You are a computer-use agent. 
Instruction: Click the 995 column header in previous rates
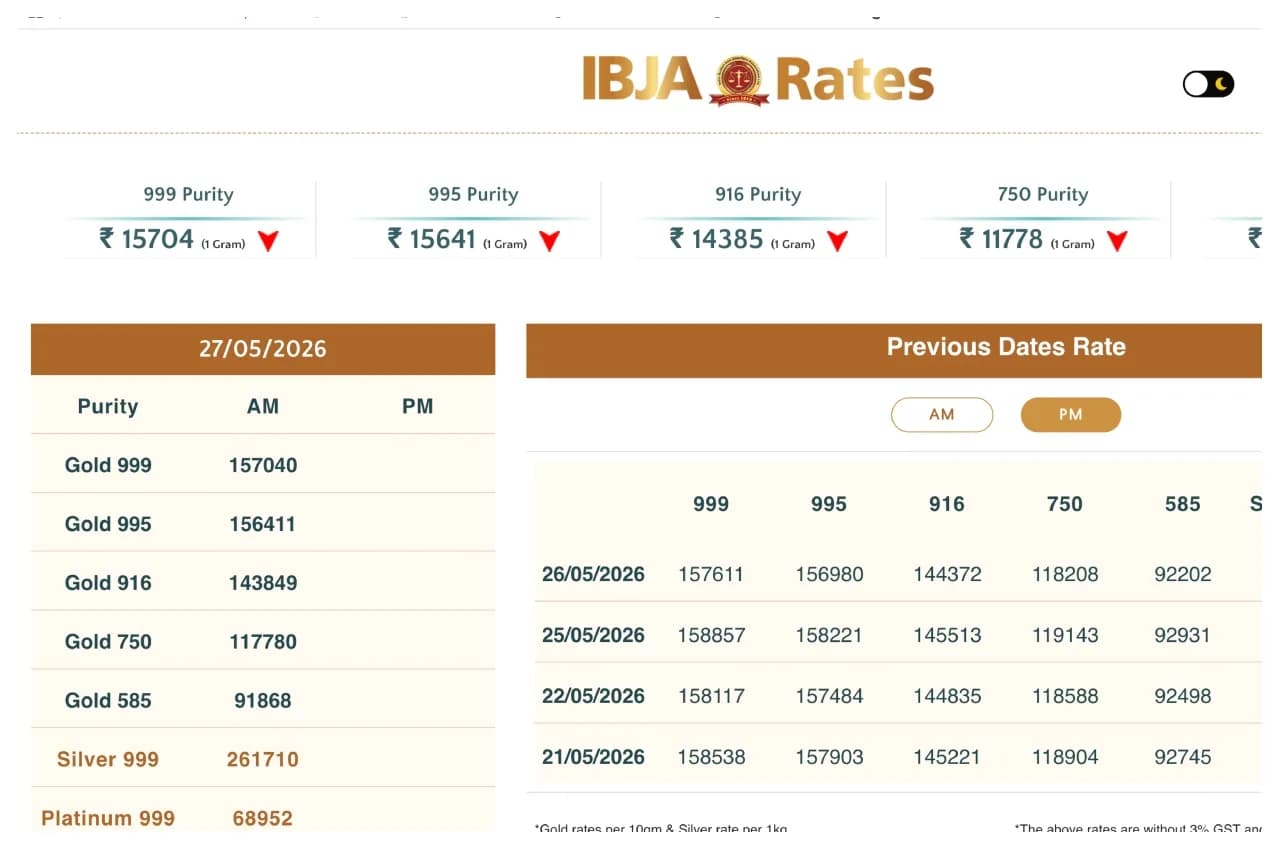(x=829, y=504)
